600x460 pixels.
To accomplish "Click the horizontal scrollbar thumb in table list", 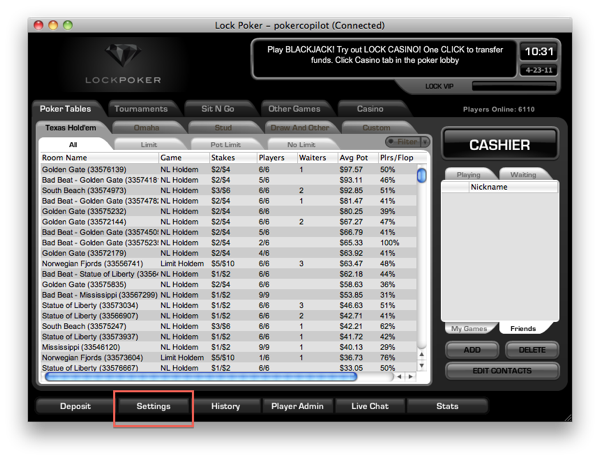I will pos(201,377).
